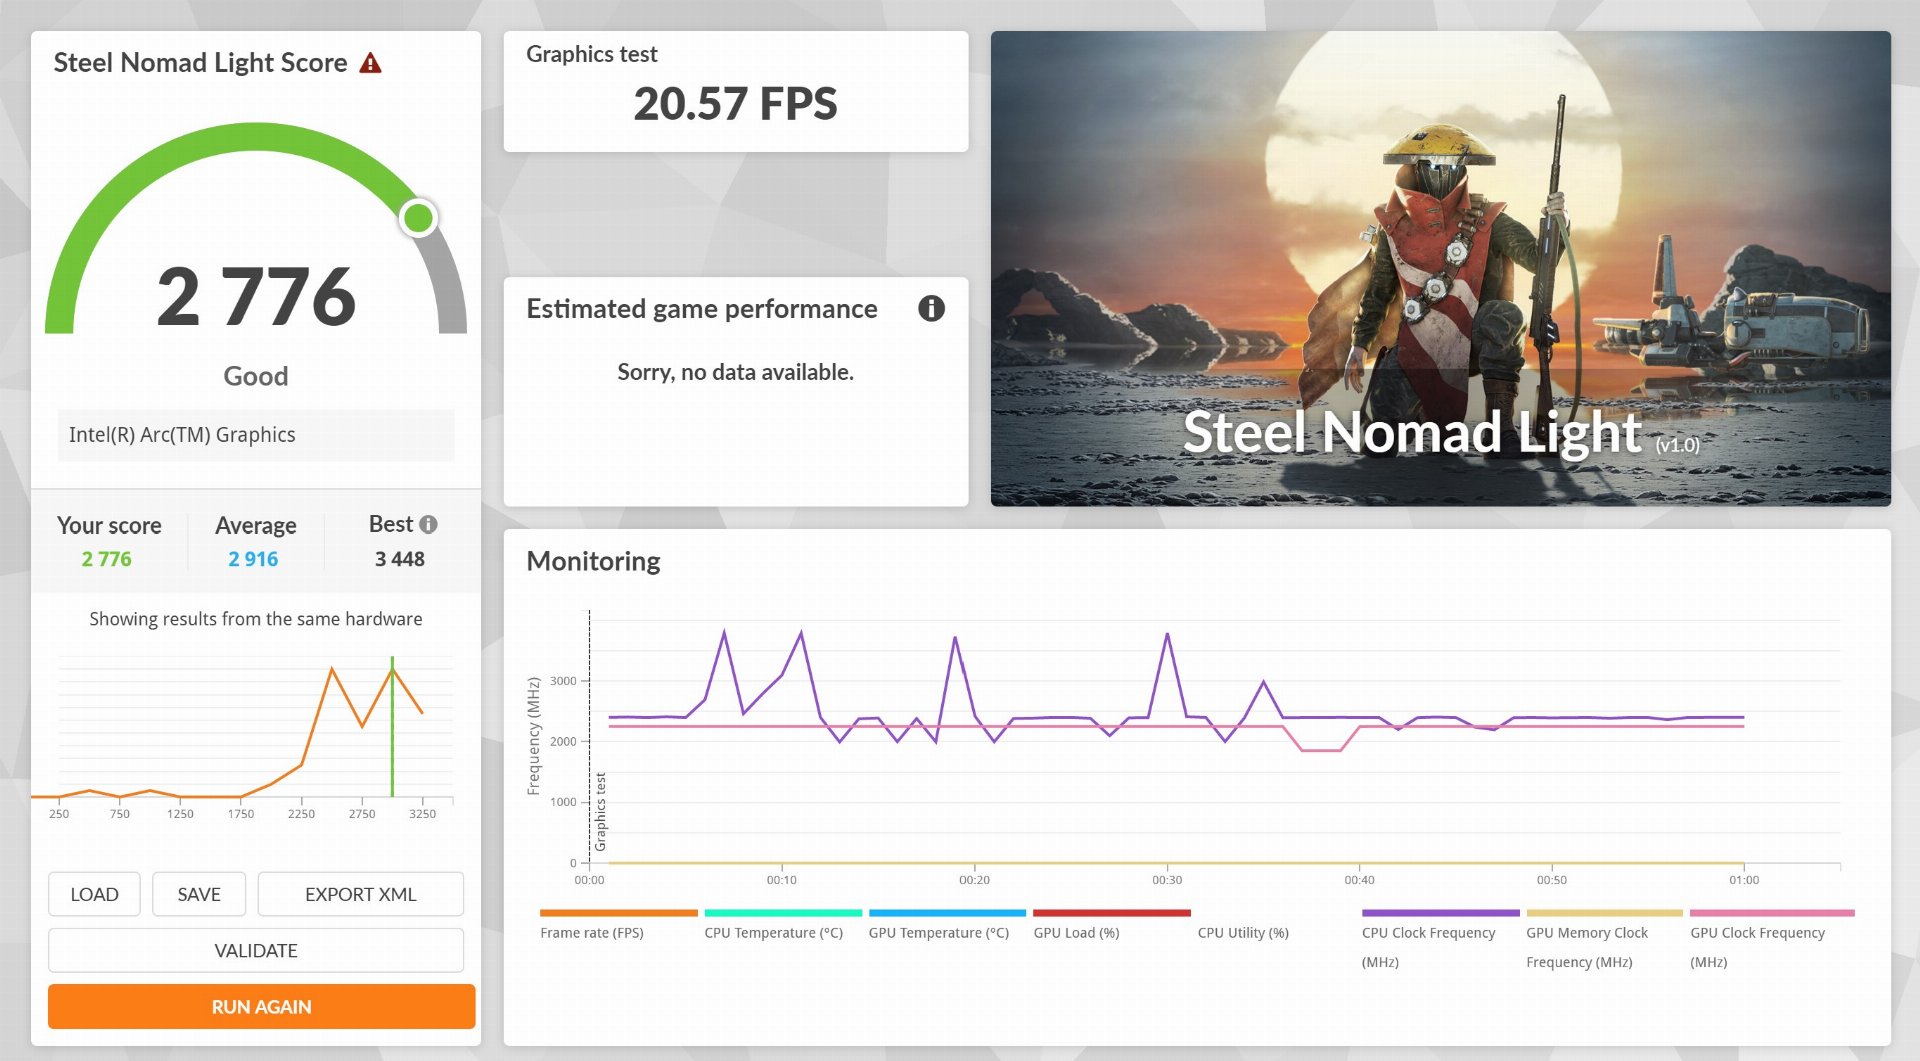Click the pink GPU Clock Frequency color bar

pyautogui.click(x=1772, y=913)
